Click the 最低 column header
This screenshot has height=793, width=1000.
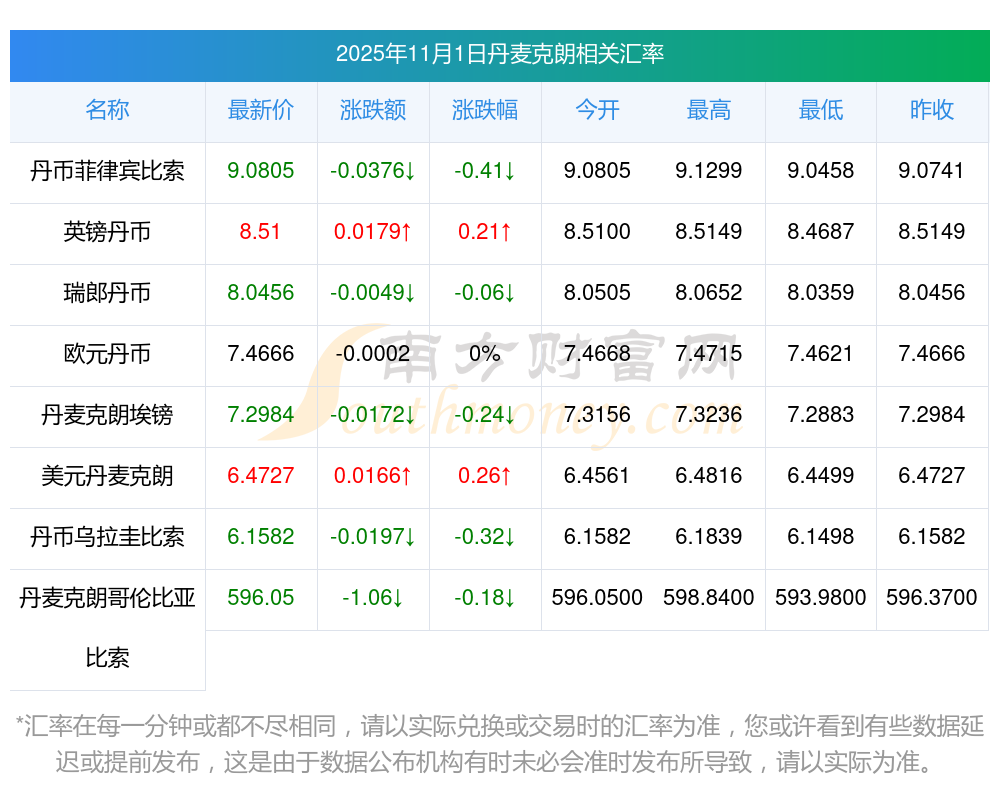[x=821, y=110]
